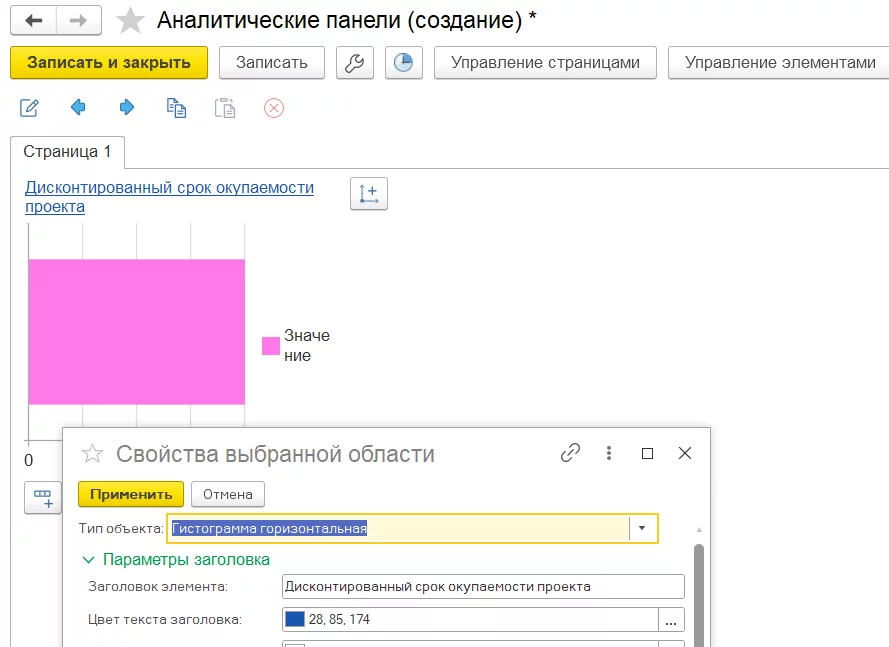
Task: Switch to the Страница 1 tab
Action: coord(68,153)
